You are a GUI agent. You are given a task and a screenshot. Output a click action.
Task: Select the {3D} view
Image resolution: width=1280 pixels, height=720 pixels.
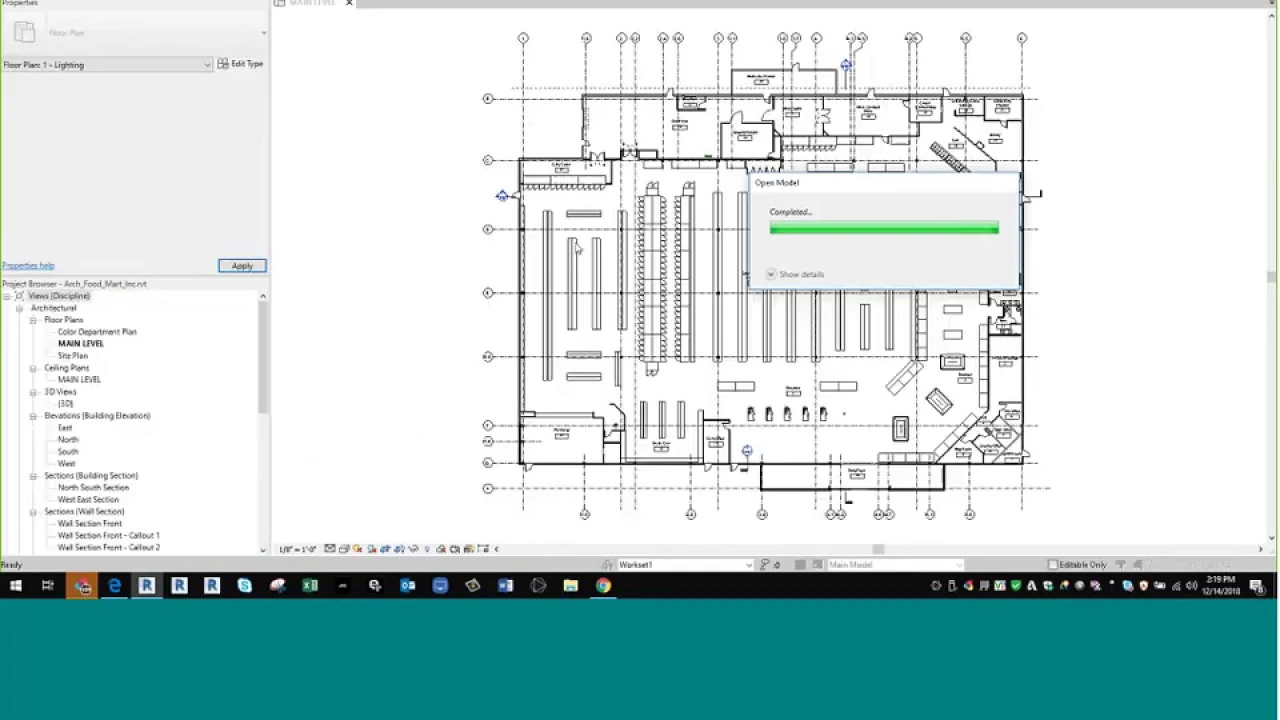click(x=65, y=404)
